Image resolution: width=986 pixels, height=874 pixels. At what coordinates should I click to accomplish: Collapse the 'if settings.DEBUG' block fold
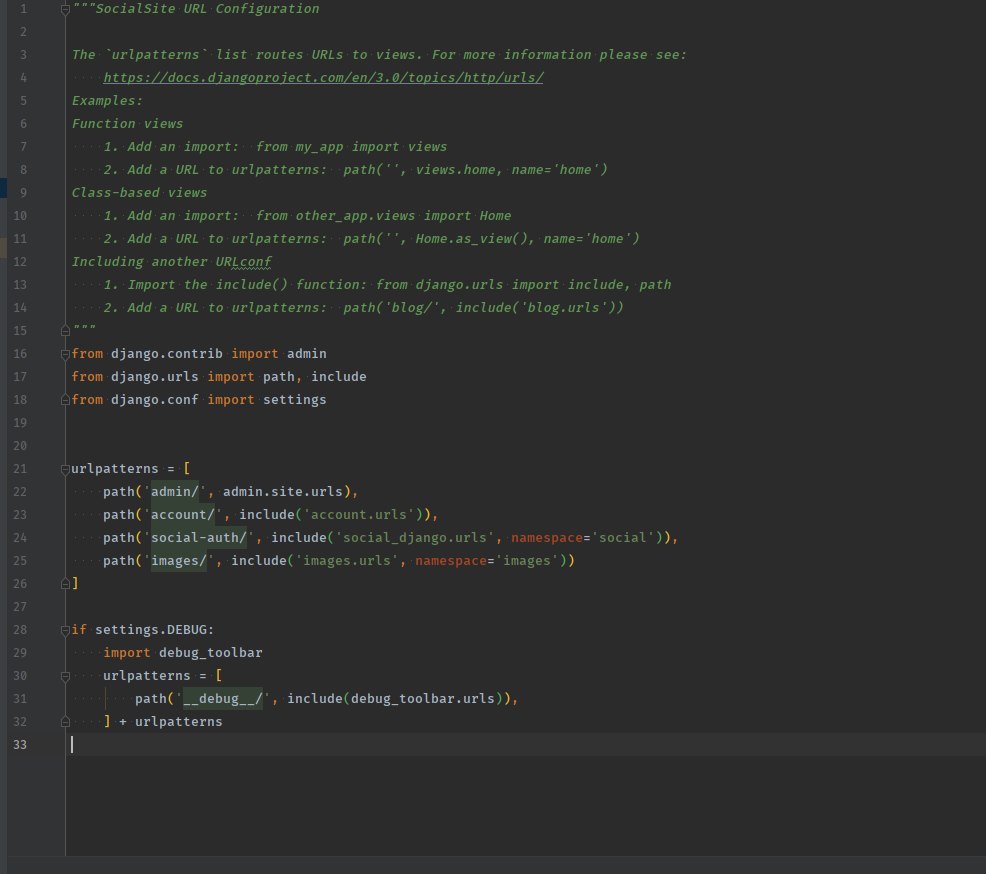click(x=65, y=630)
